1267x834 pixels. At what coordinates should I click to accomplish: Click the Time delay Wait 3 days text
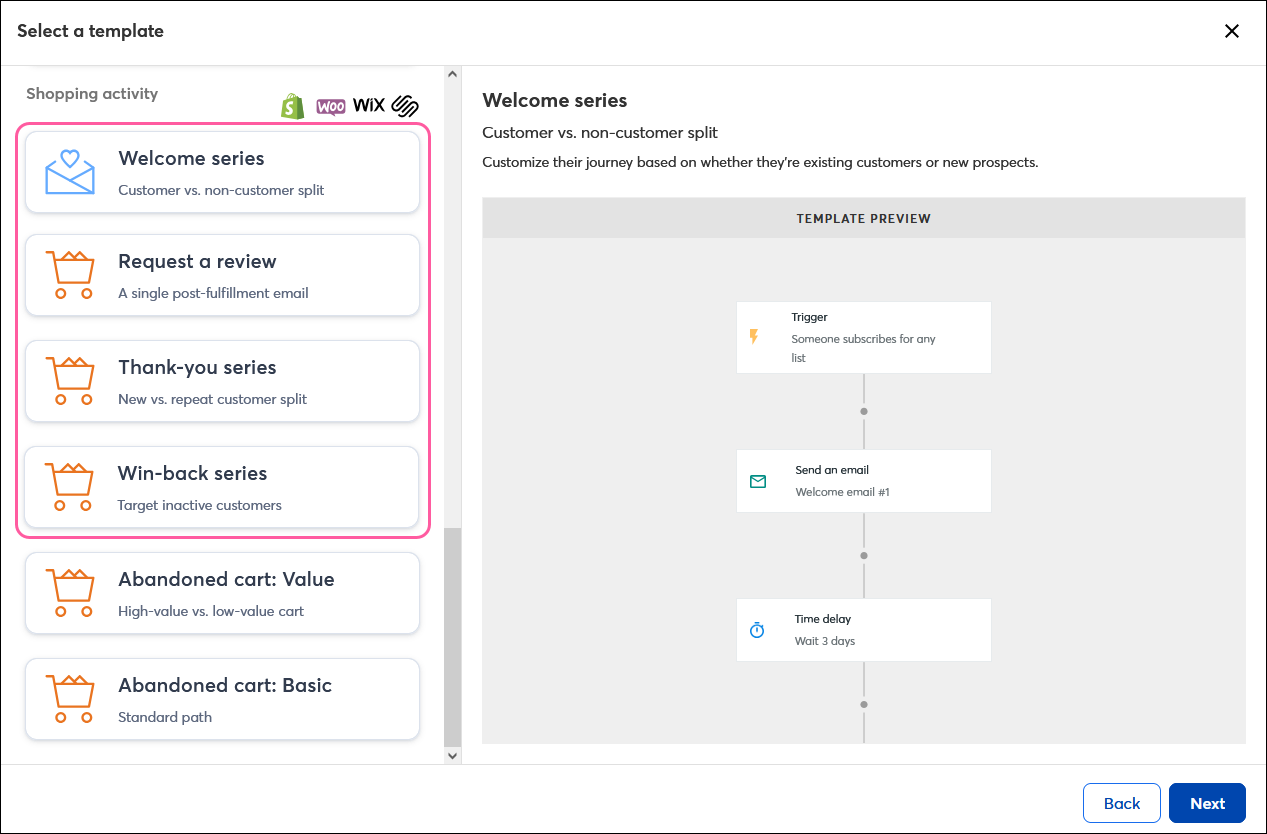click(x=825, y=641)
